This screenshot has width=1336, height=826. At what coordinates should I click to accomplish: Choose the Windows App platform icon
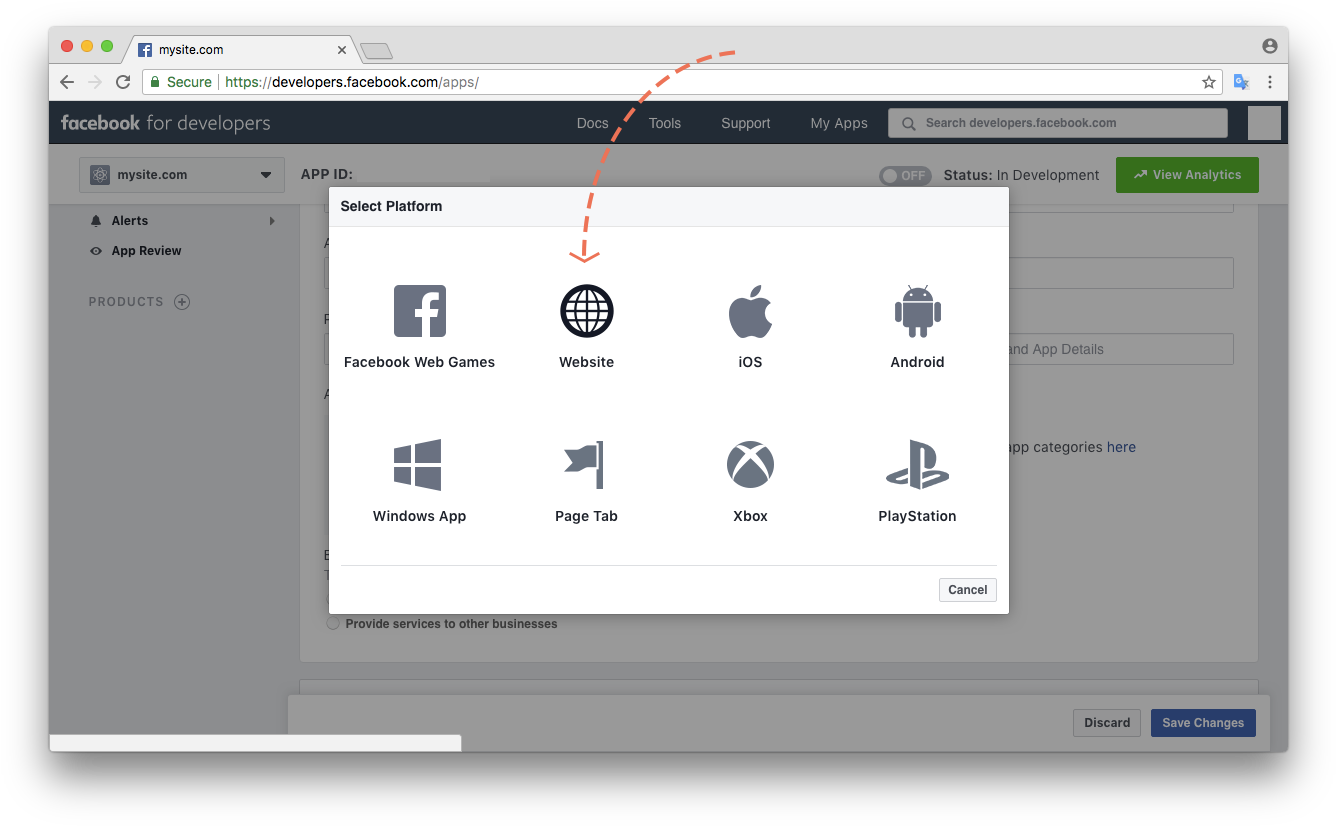point(419,465)
